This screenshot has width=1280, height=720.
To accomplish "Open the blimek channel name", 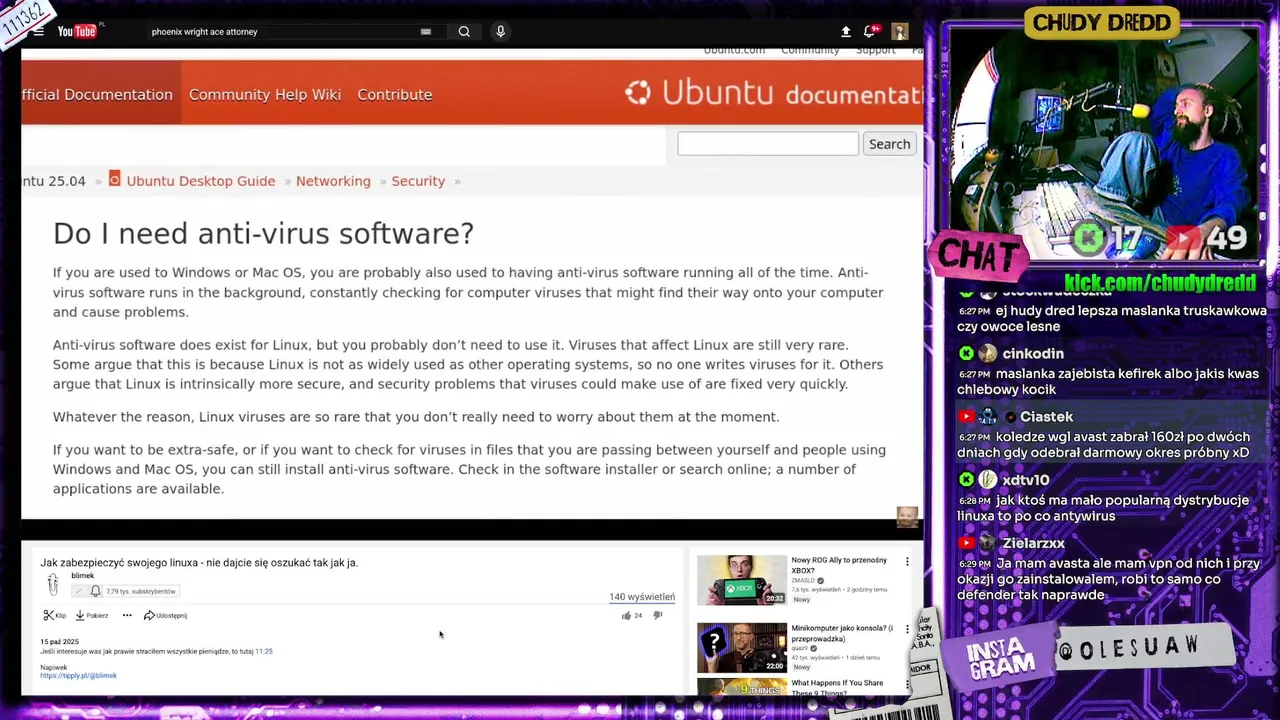I will 82,576.
